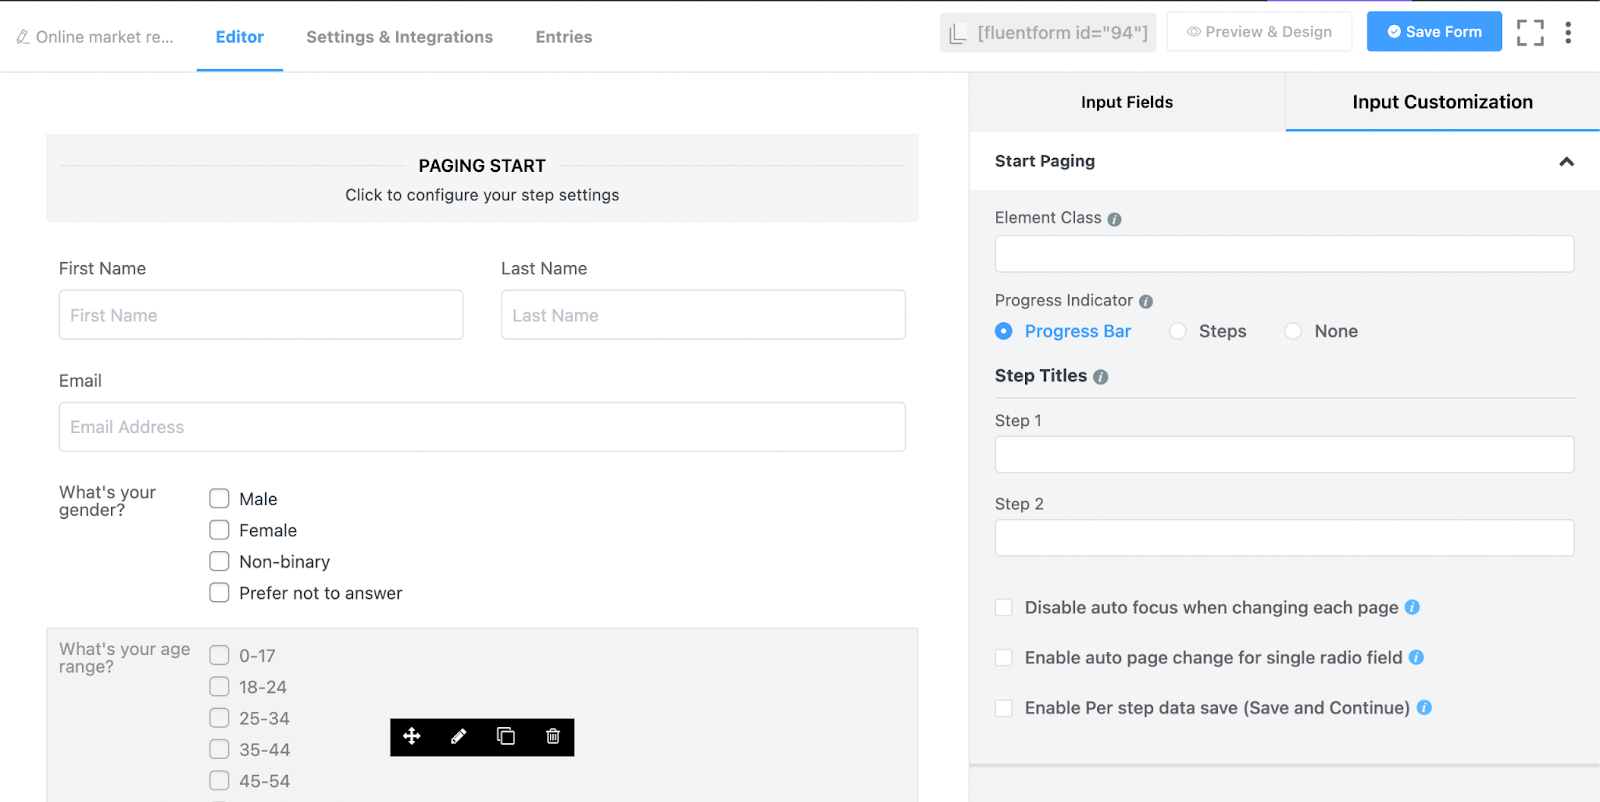Screen dimensions: 1600x802
Task: Open the Settings & Integrations tab
Action: (399, 37)
